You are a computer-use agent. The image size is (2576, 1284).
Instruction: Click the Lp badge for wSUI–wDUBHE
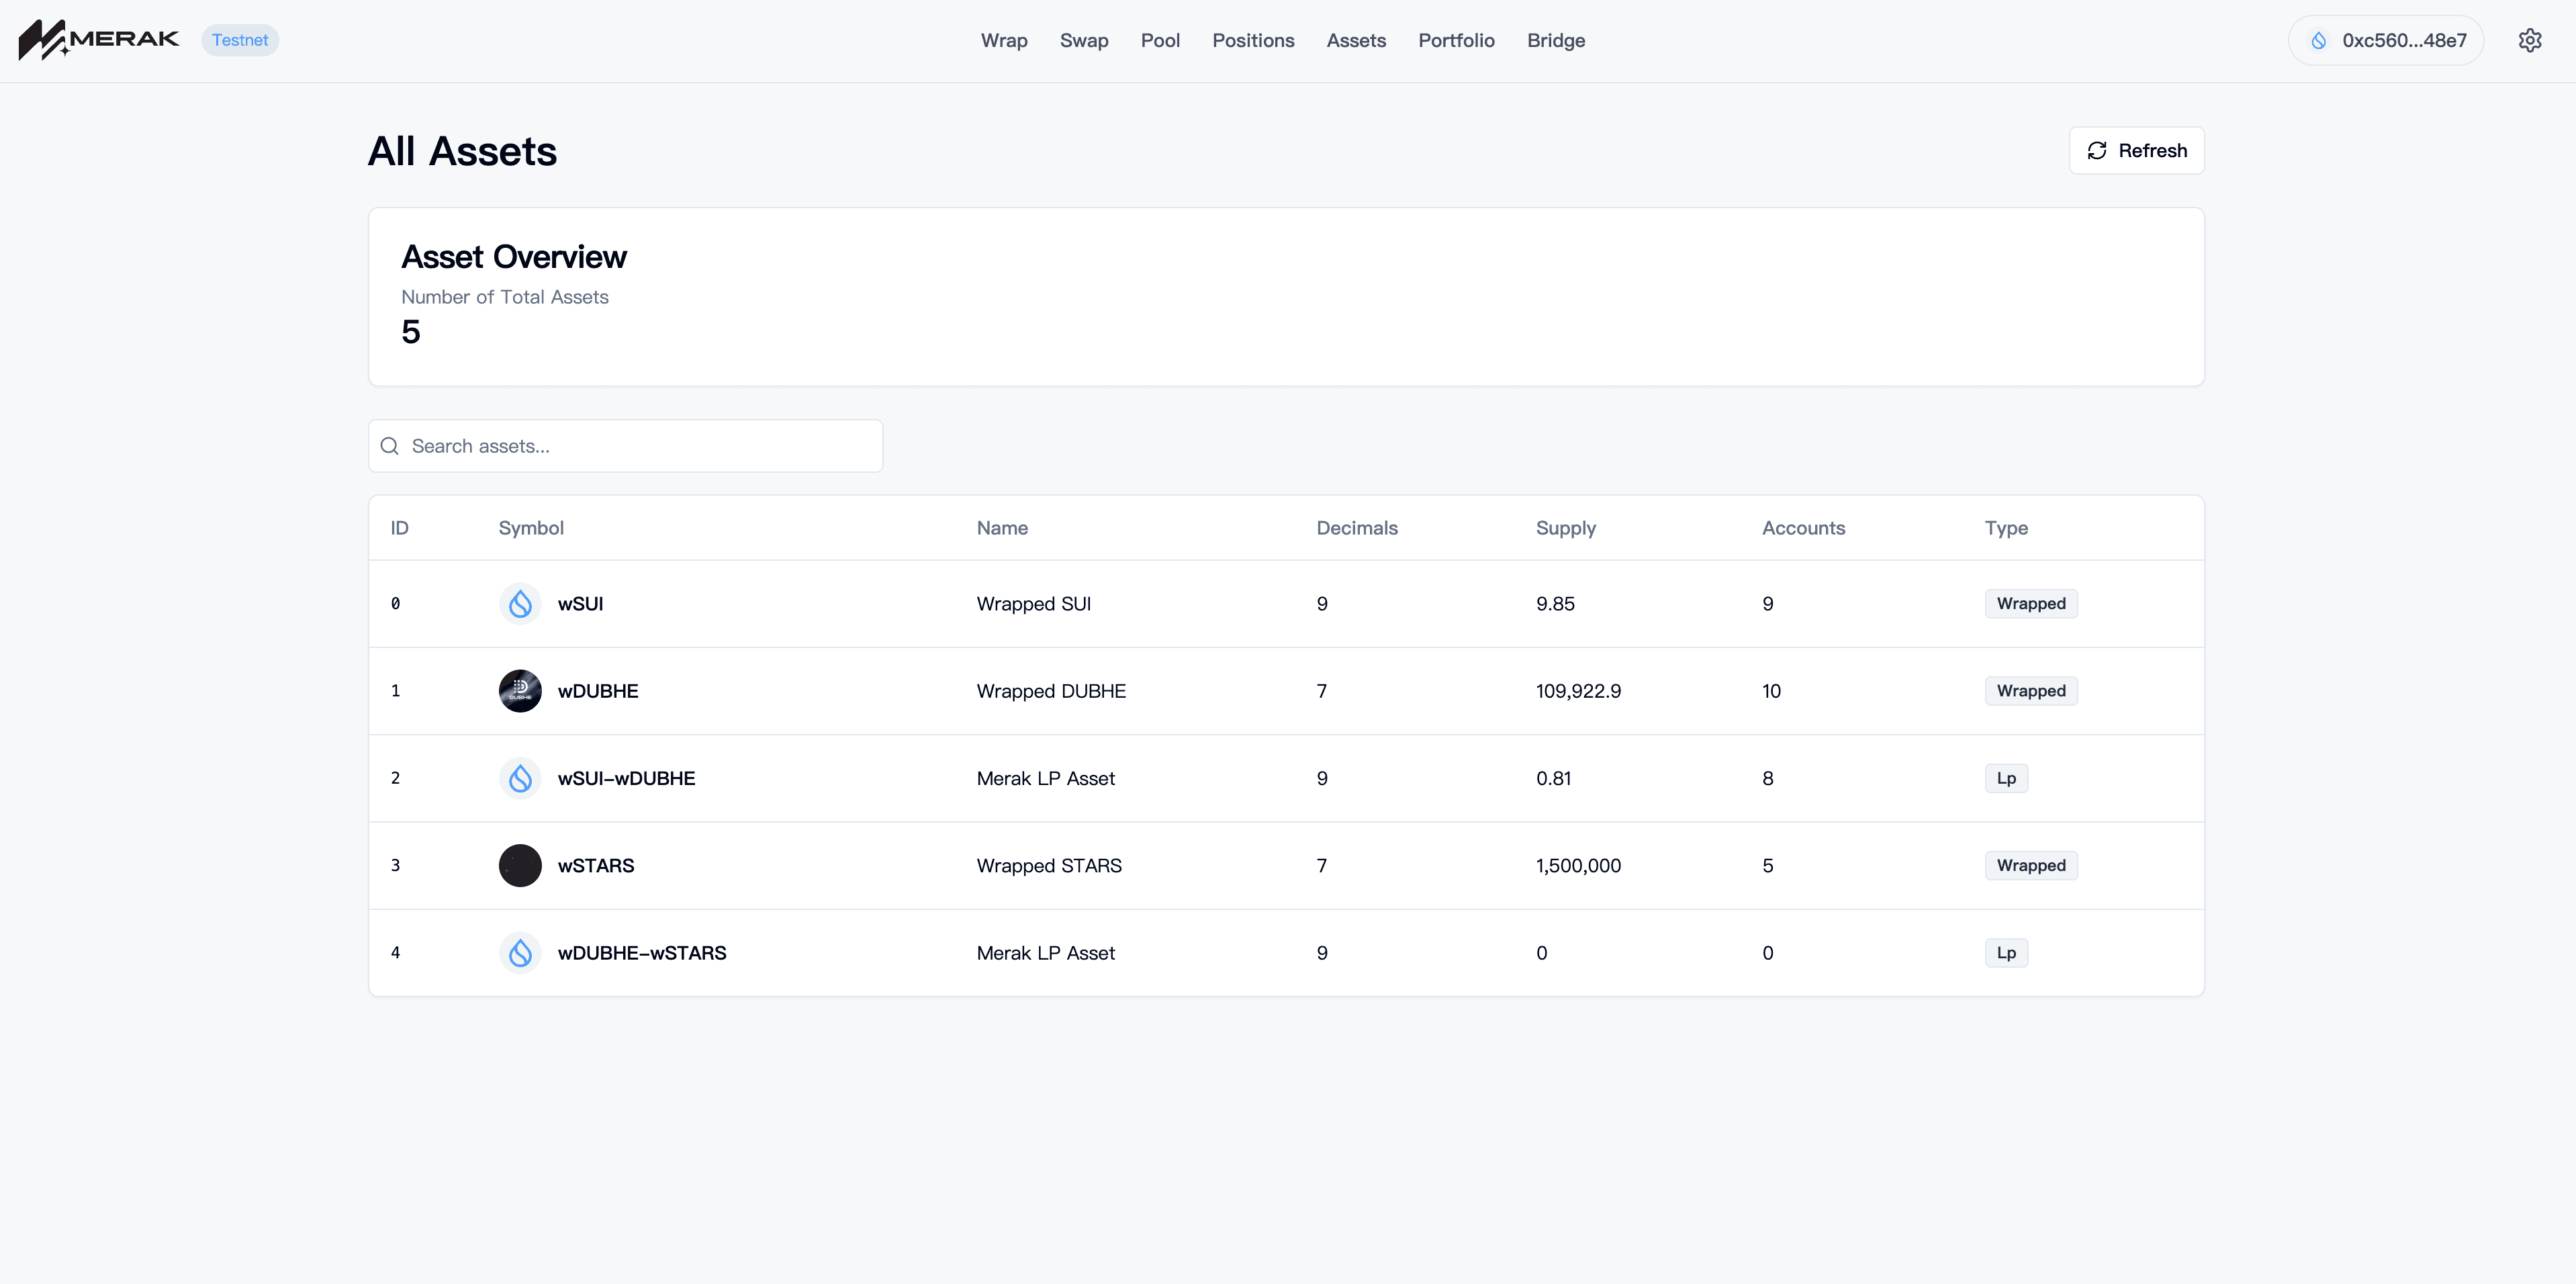click(2006, 778)
